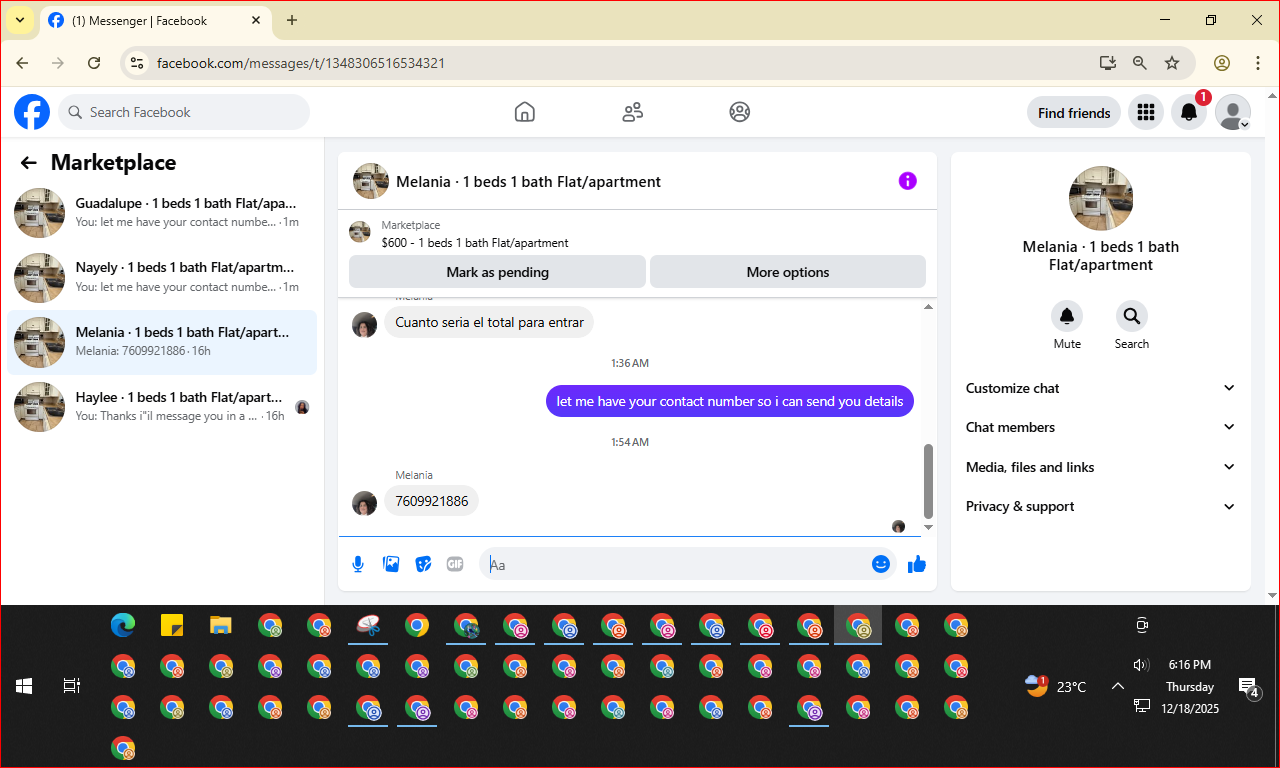The image size is (1280, 768).
Task: Click the message bubble "7609921886"
Action: tap(431, 501)
